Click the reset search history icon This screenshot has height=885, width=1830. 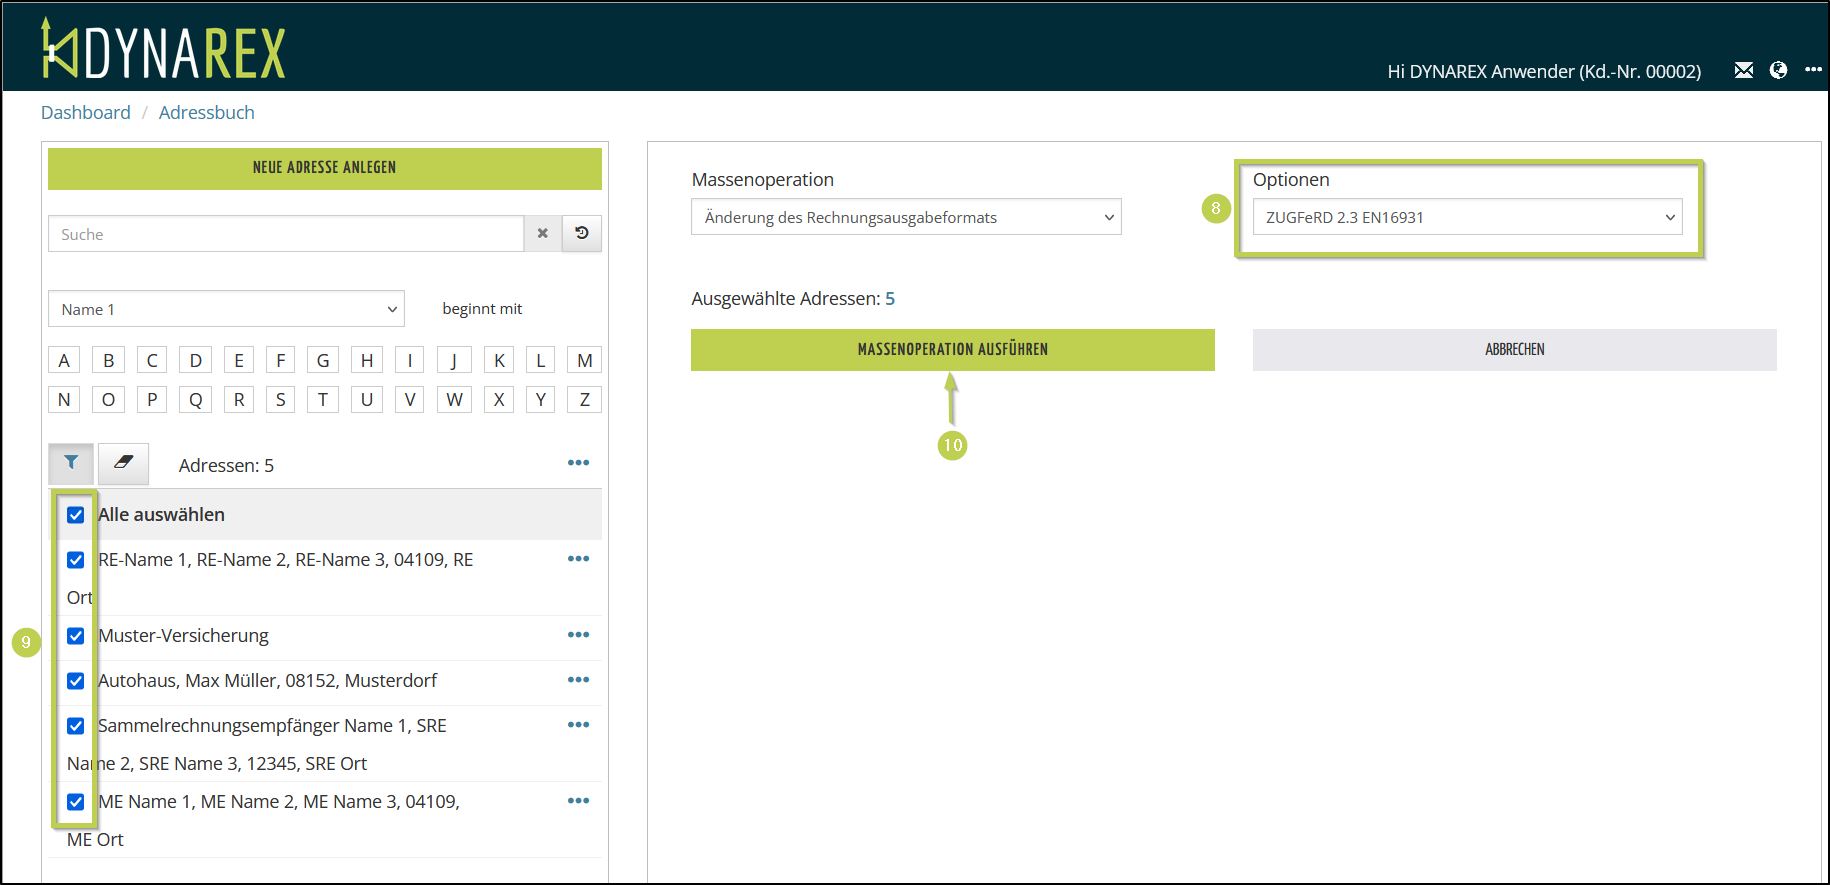(582, 234)
